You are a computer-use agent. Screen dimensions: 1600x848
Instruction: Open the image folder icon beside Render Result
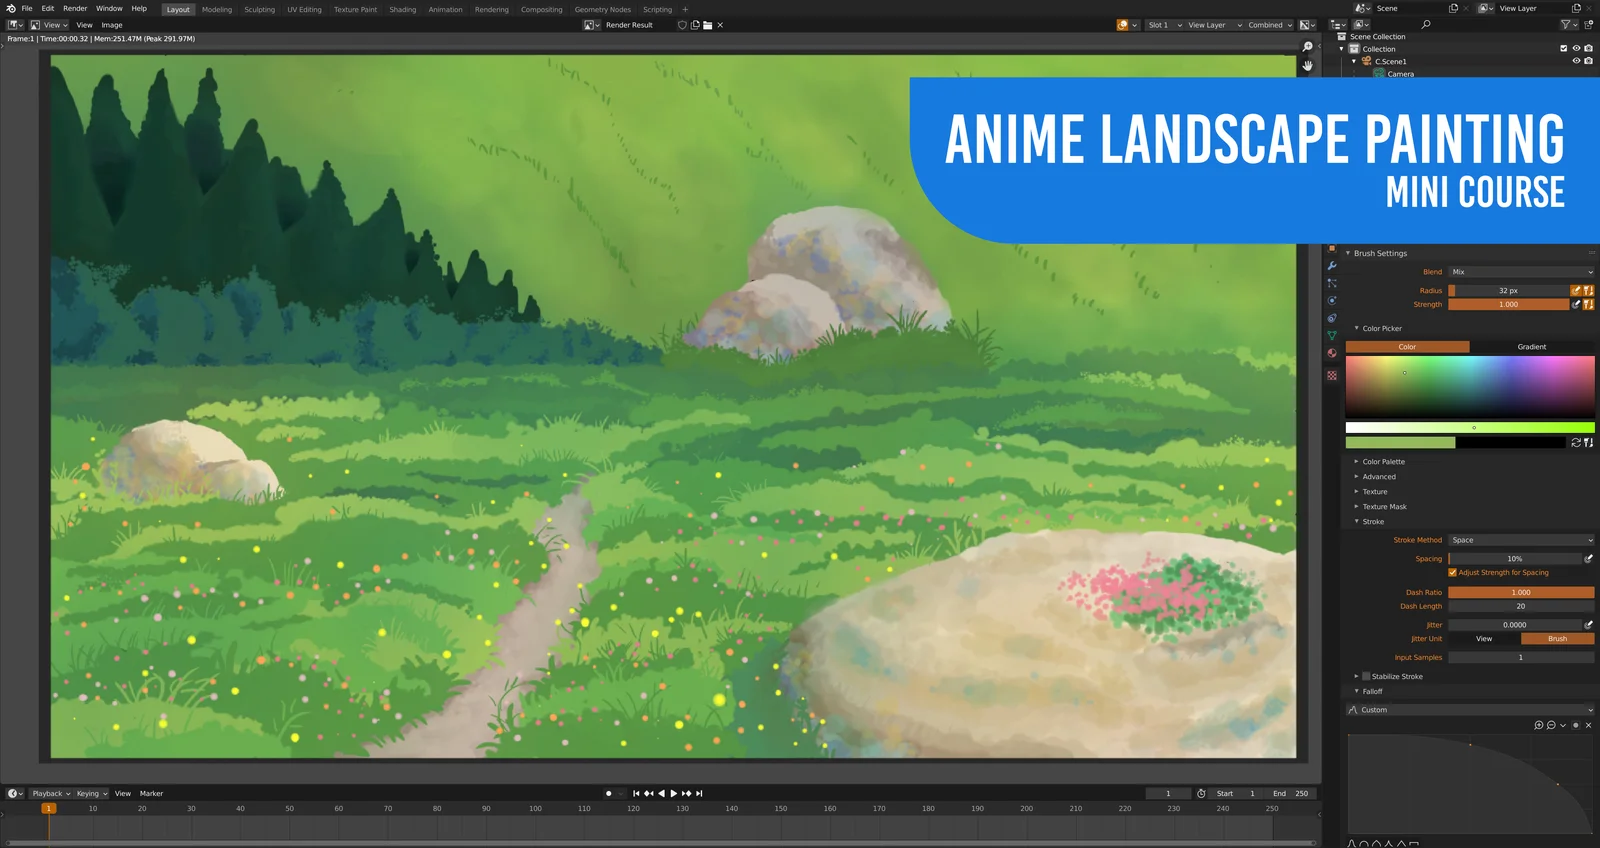707,25
